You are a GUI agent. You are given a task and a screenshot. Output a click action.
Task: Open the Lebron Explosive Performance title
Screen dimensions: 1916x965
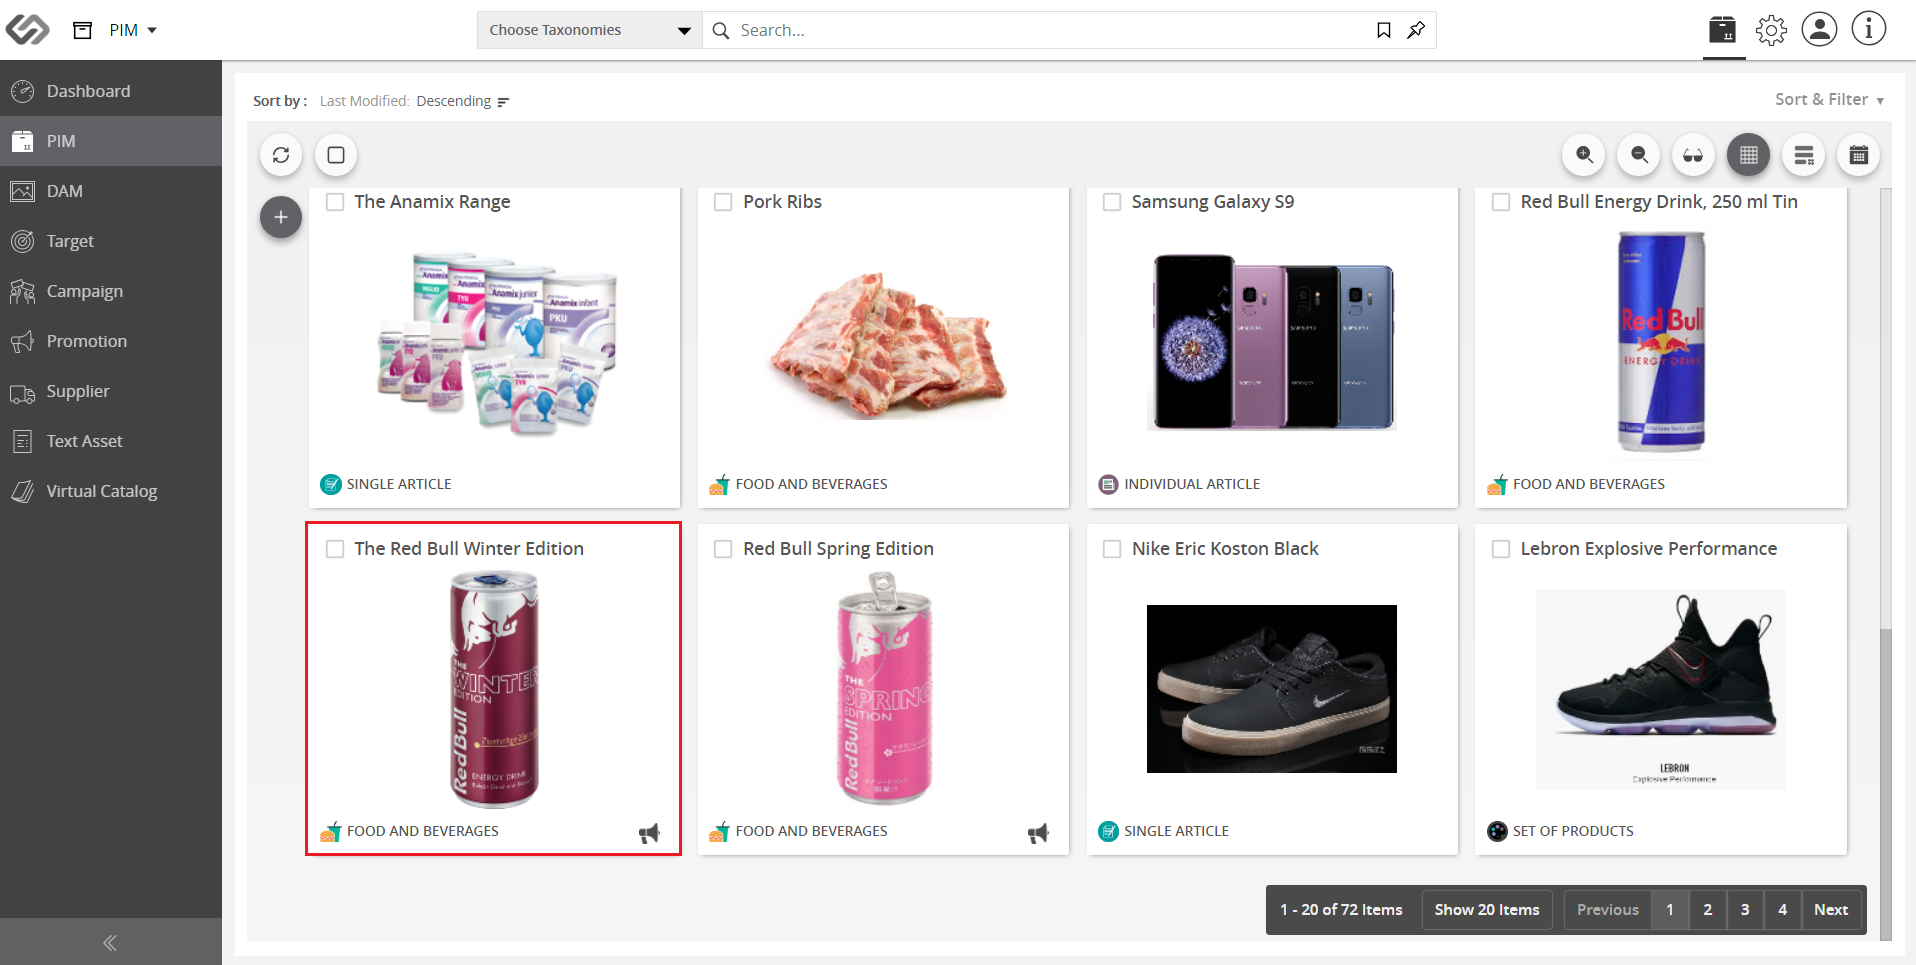(1649, 549)
